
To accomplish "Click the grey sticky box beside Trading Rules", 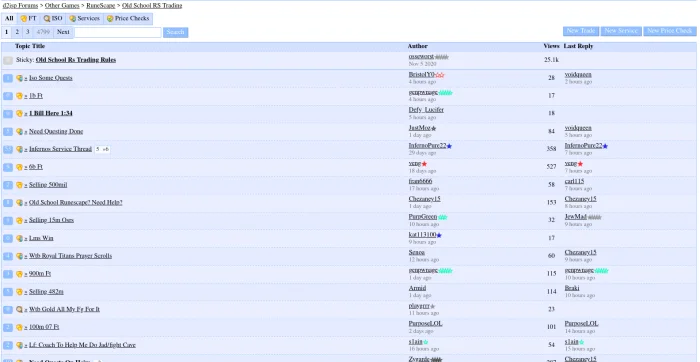I will click(x=8, y=60).
